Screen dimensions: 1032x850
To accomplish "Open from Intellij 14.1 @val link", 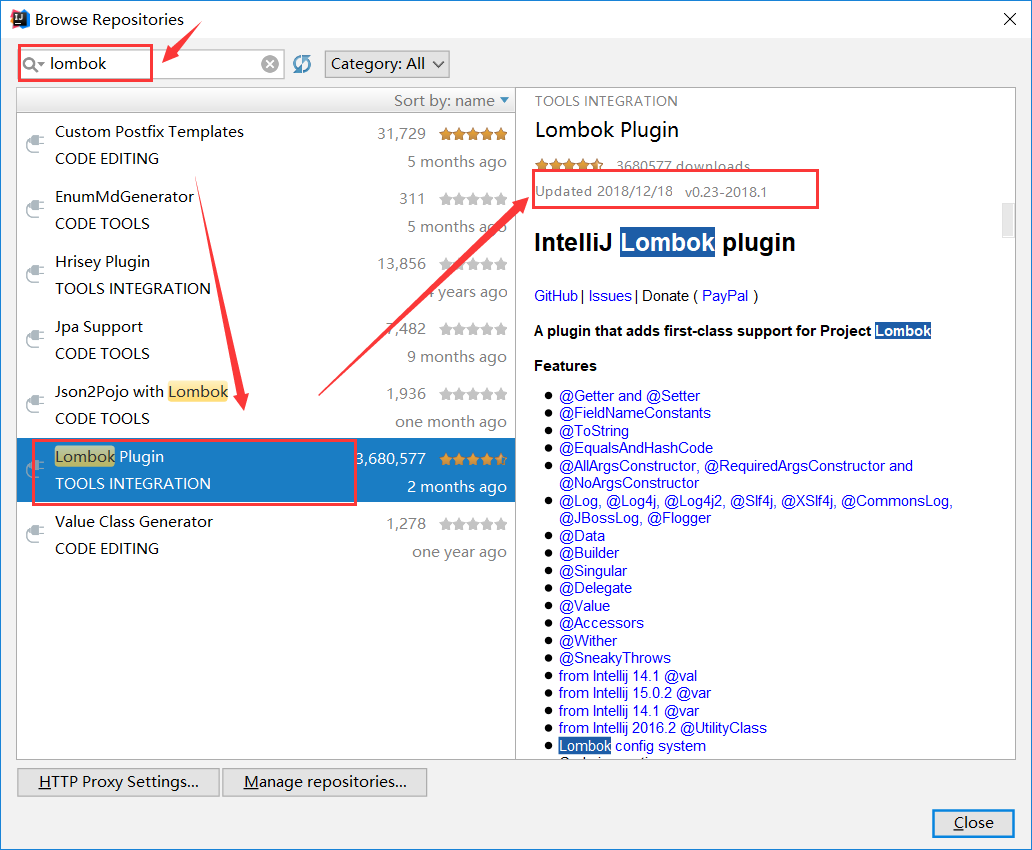I will point(628,676).
